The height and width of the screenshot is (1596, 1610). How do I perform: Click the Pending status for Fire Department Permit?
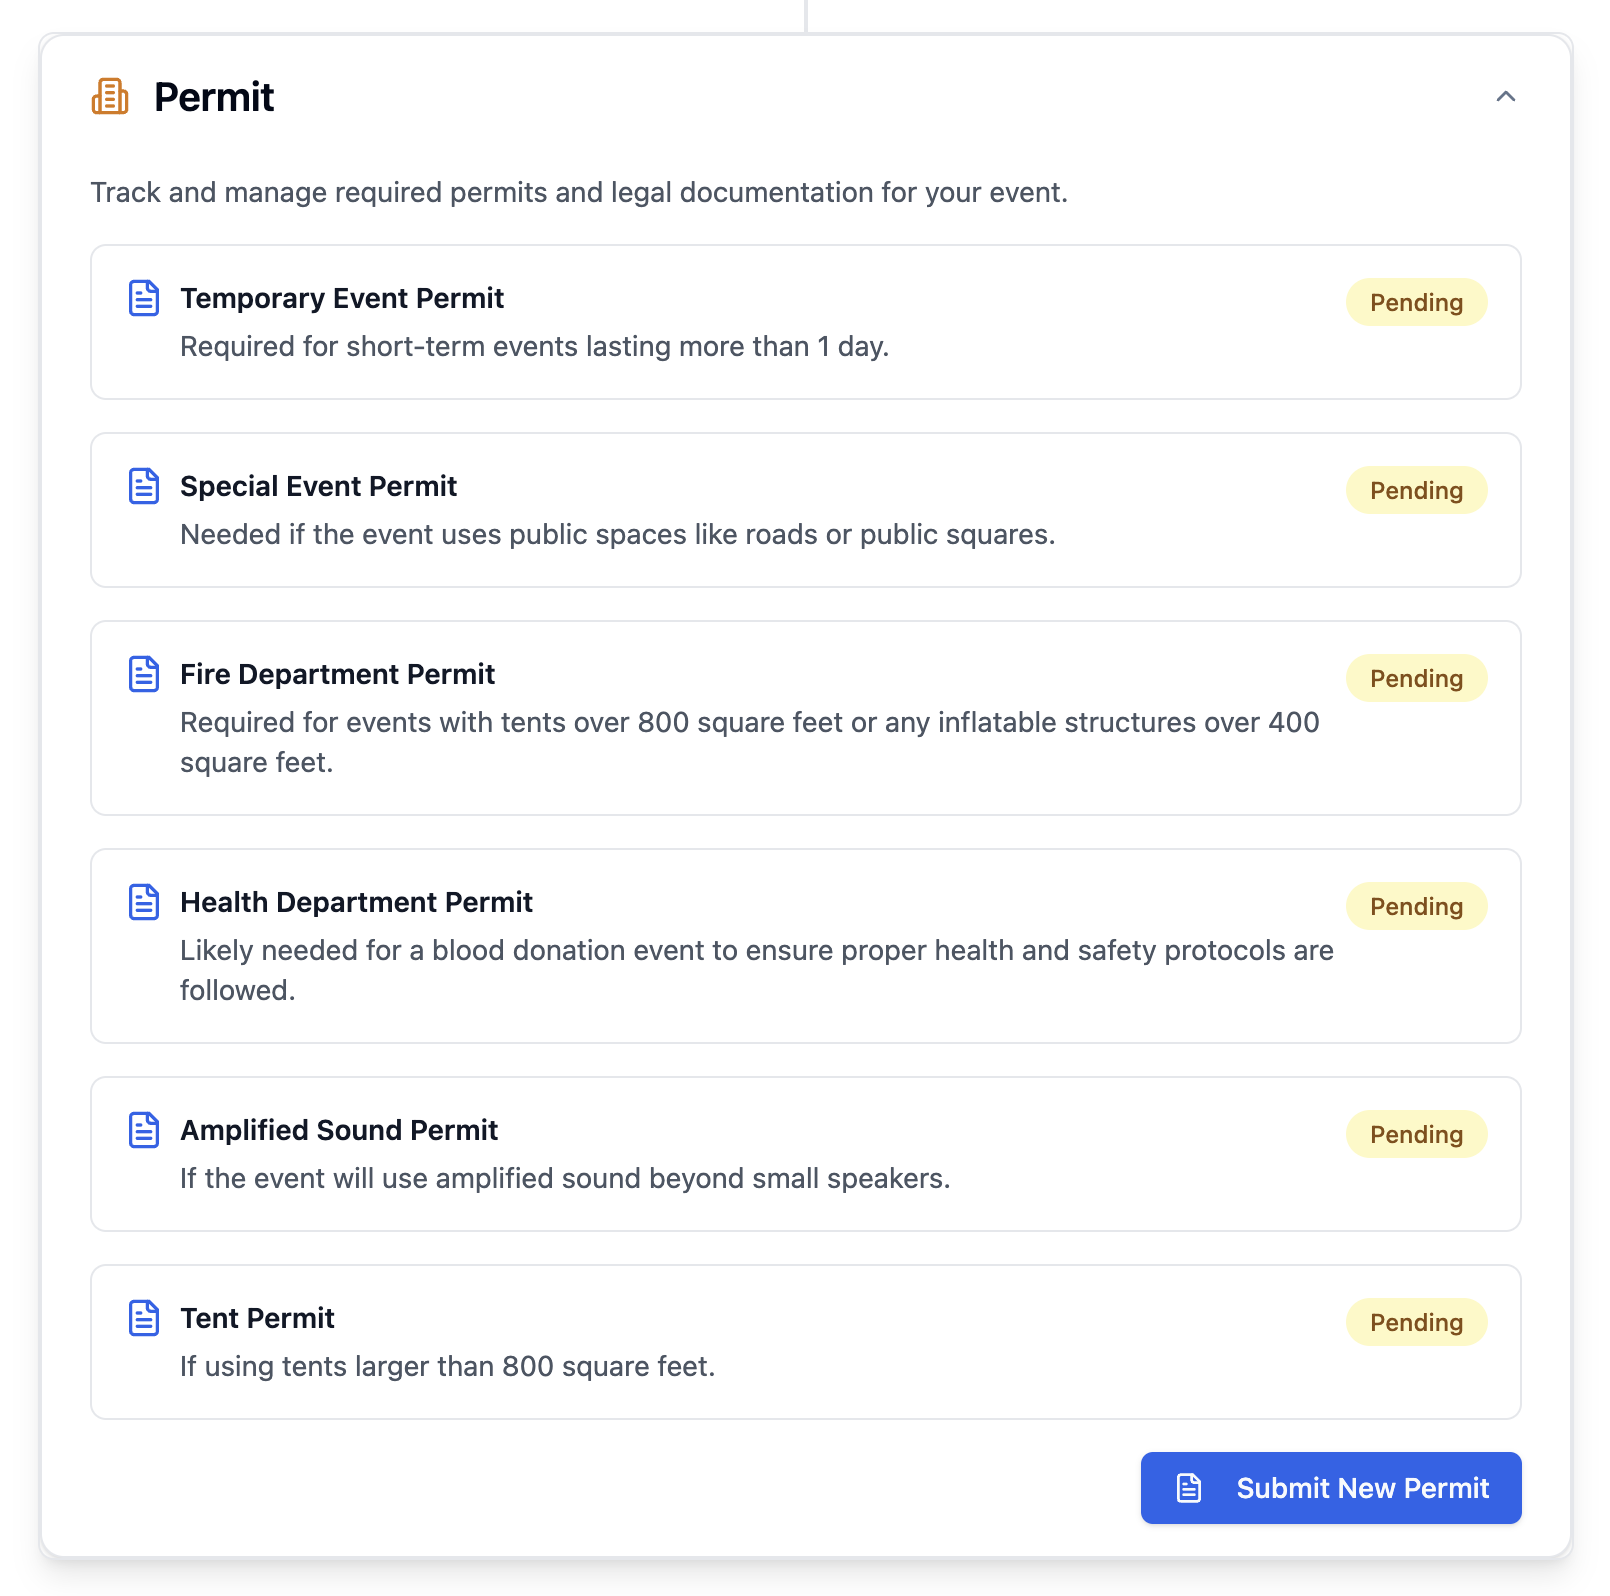[1416, 678]
